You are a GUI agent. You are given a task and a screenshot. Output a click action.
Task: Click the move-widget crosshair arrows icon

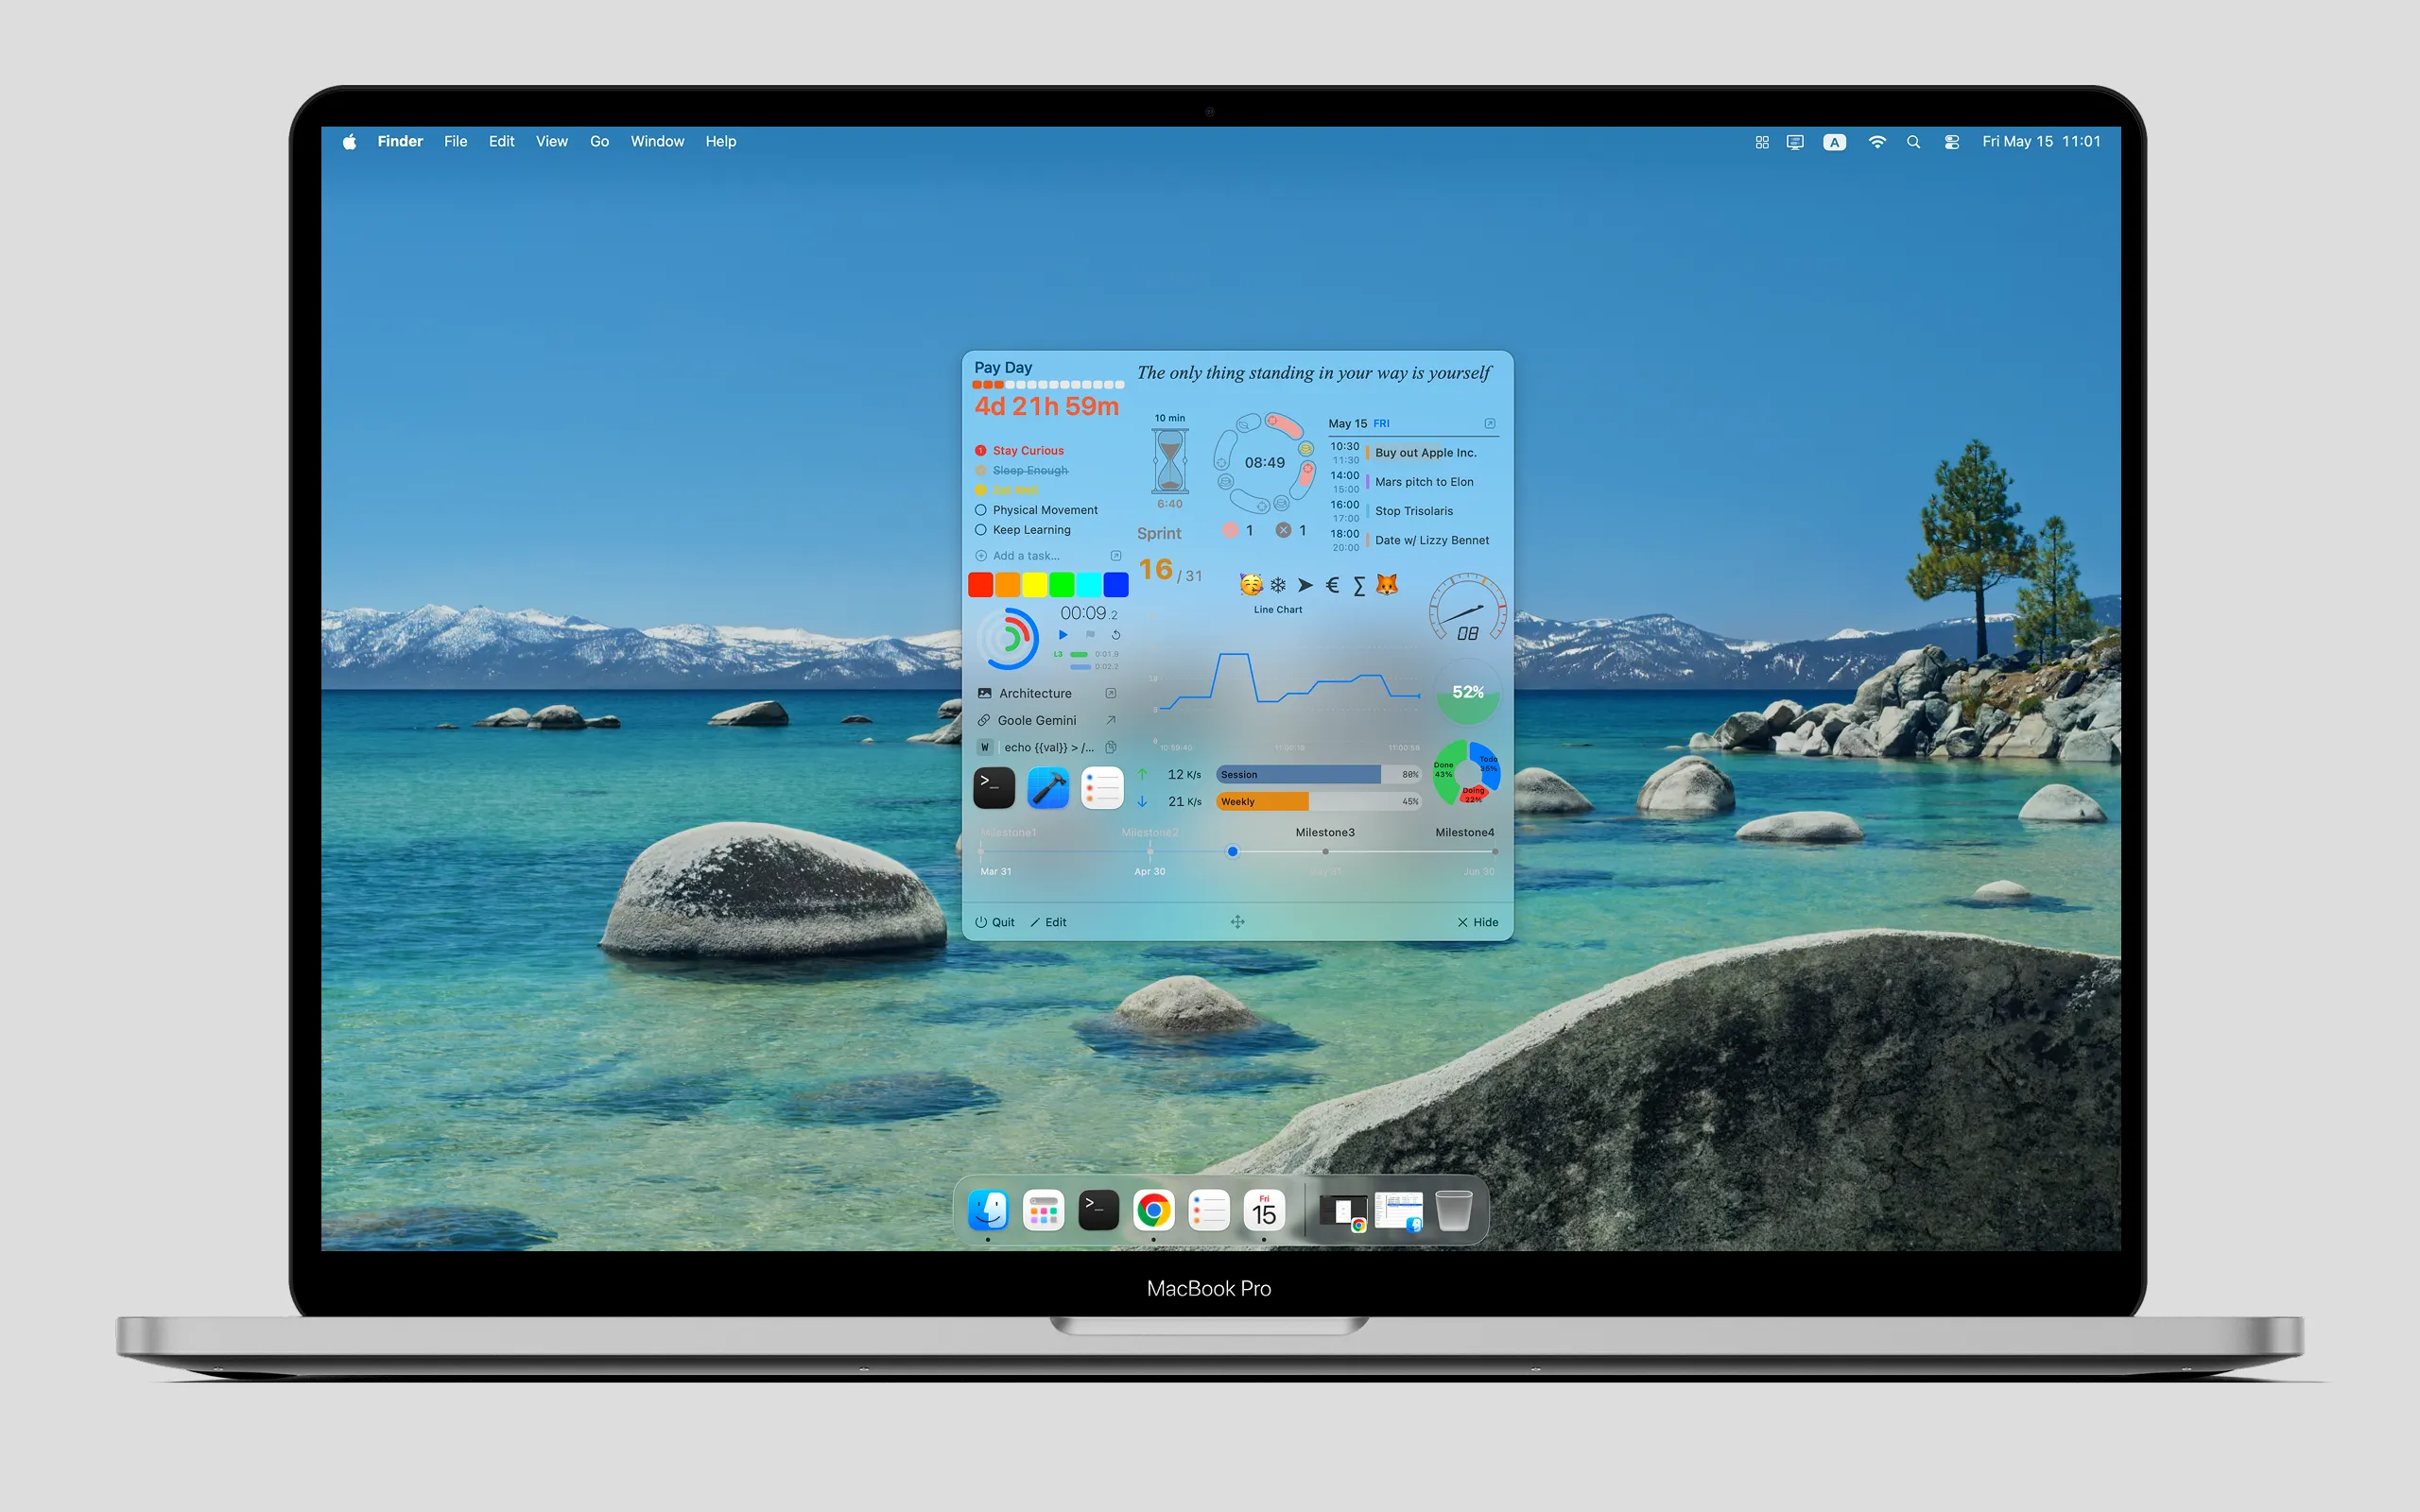pos(1238,922)
